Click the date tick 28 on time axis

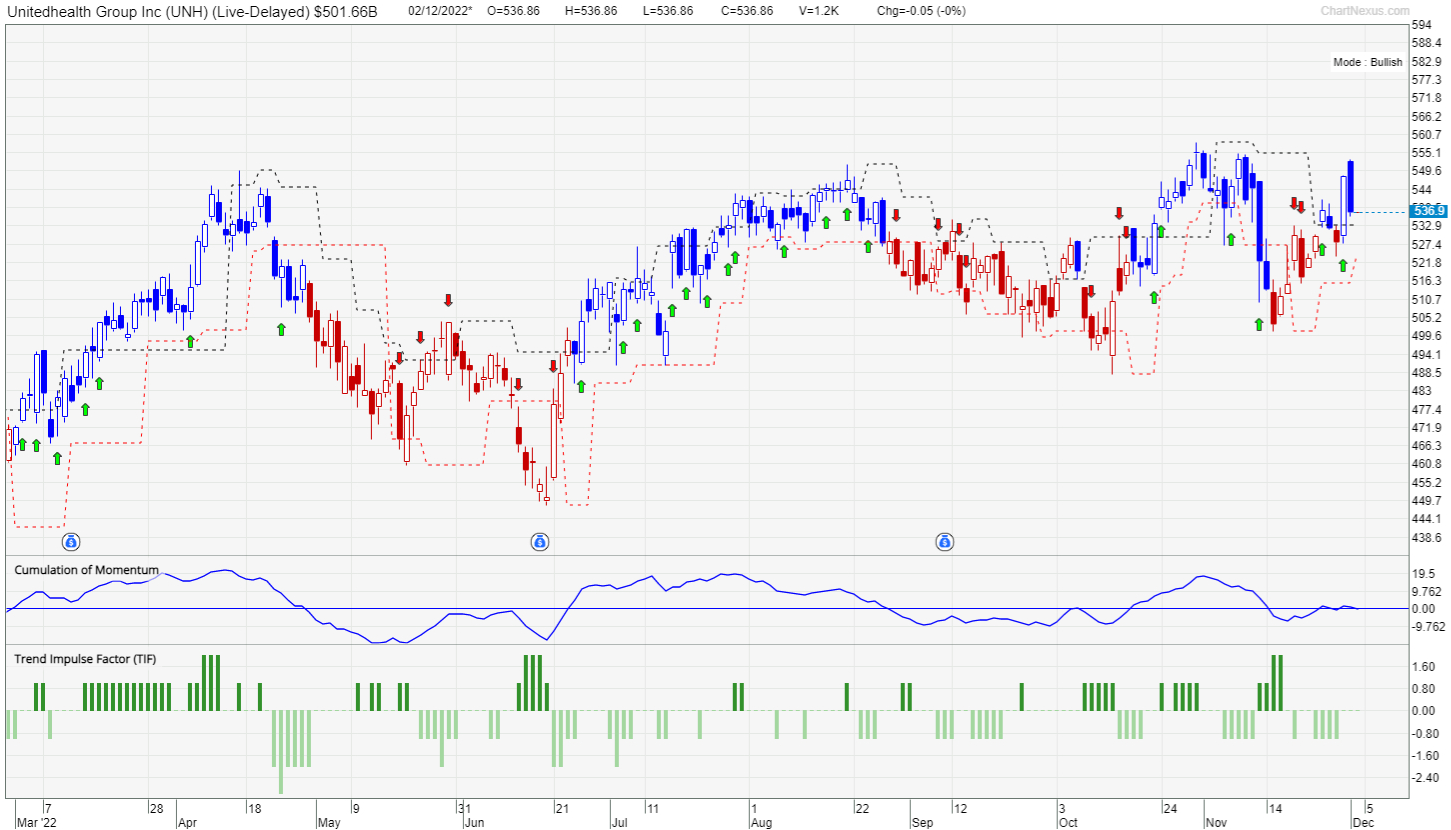pyautogui.click(x=155, y=807)
